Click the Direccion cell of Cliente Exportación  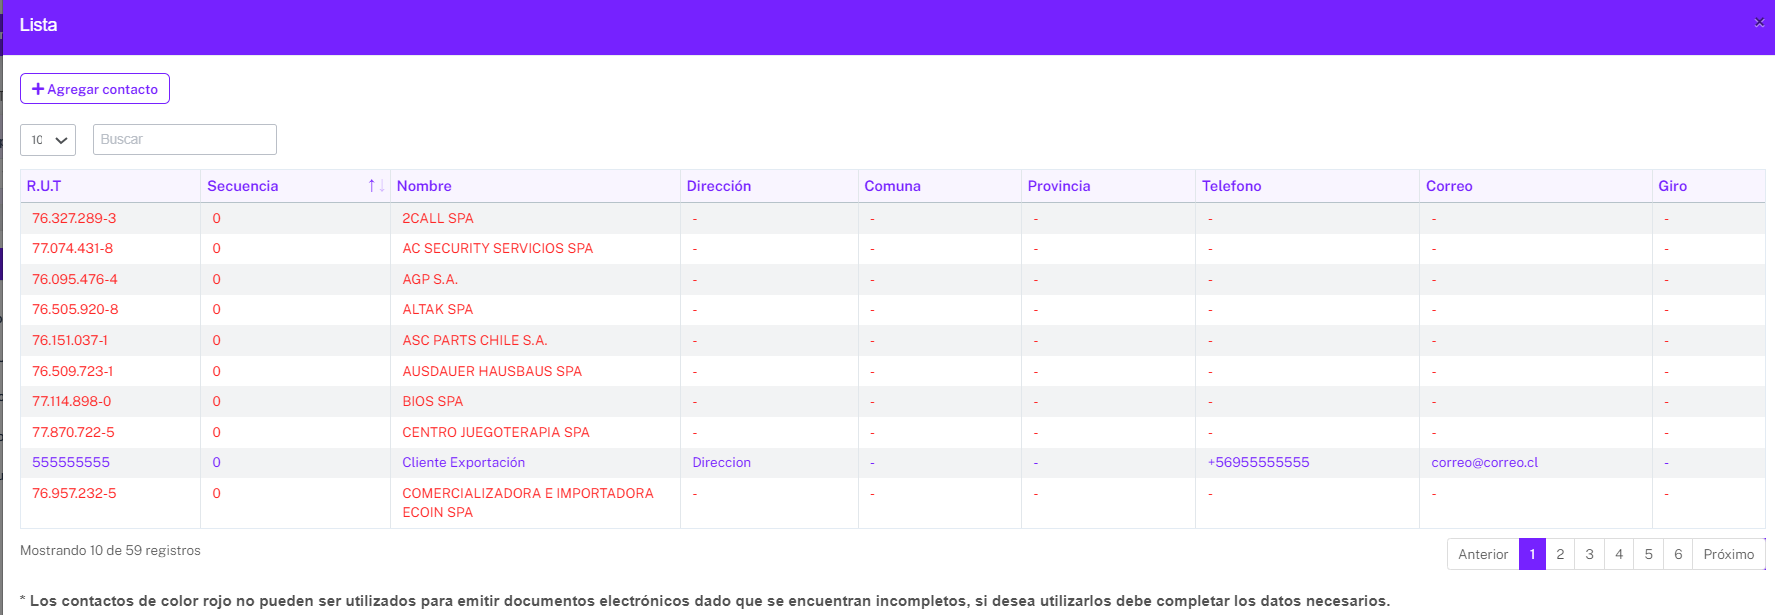click(722, 462)
